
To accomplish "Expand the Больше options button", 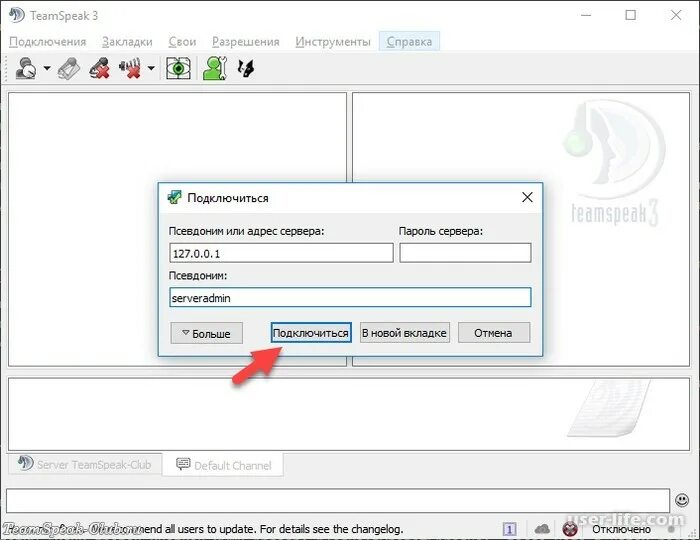I will click(x=207, y=333).
